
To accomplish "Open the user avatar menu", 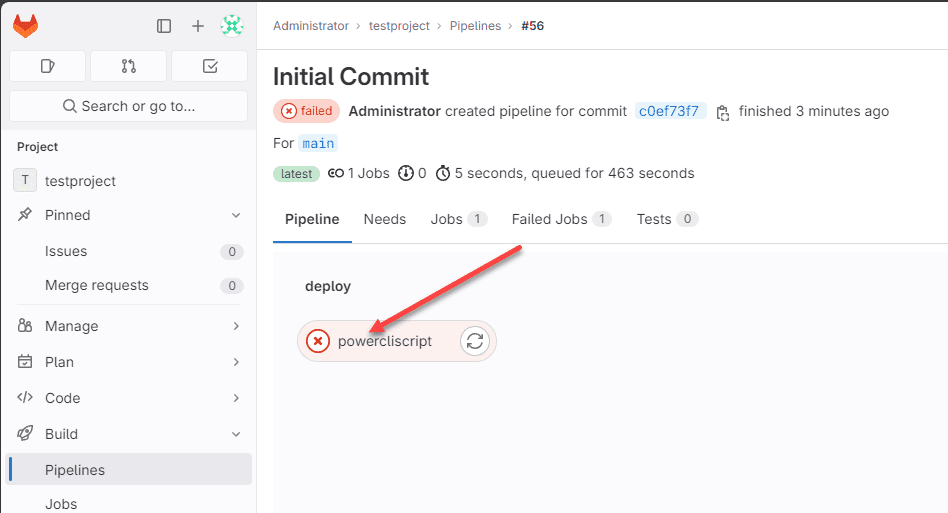I will (232, 26).
